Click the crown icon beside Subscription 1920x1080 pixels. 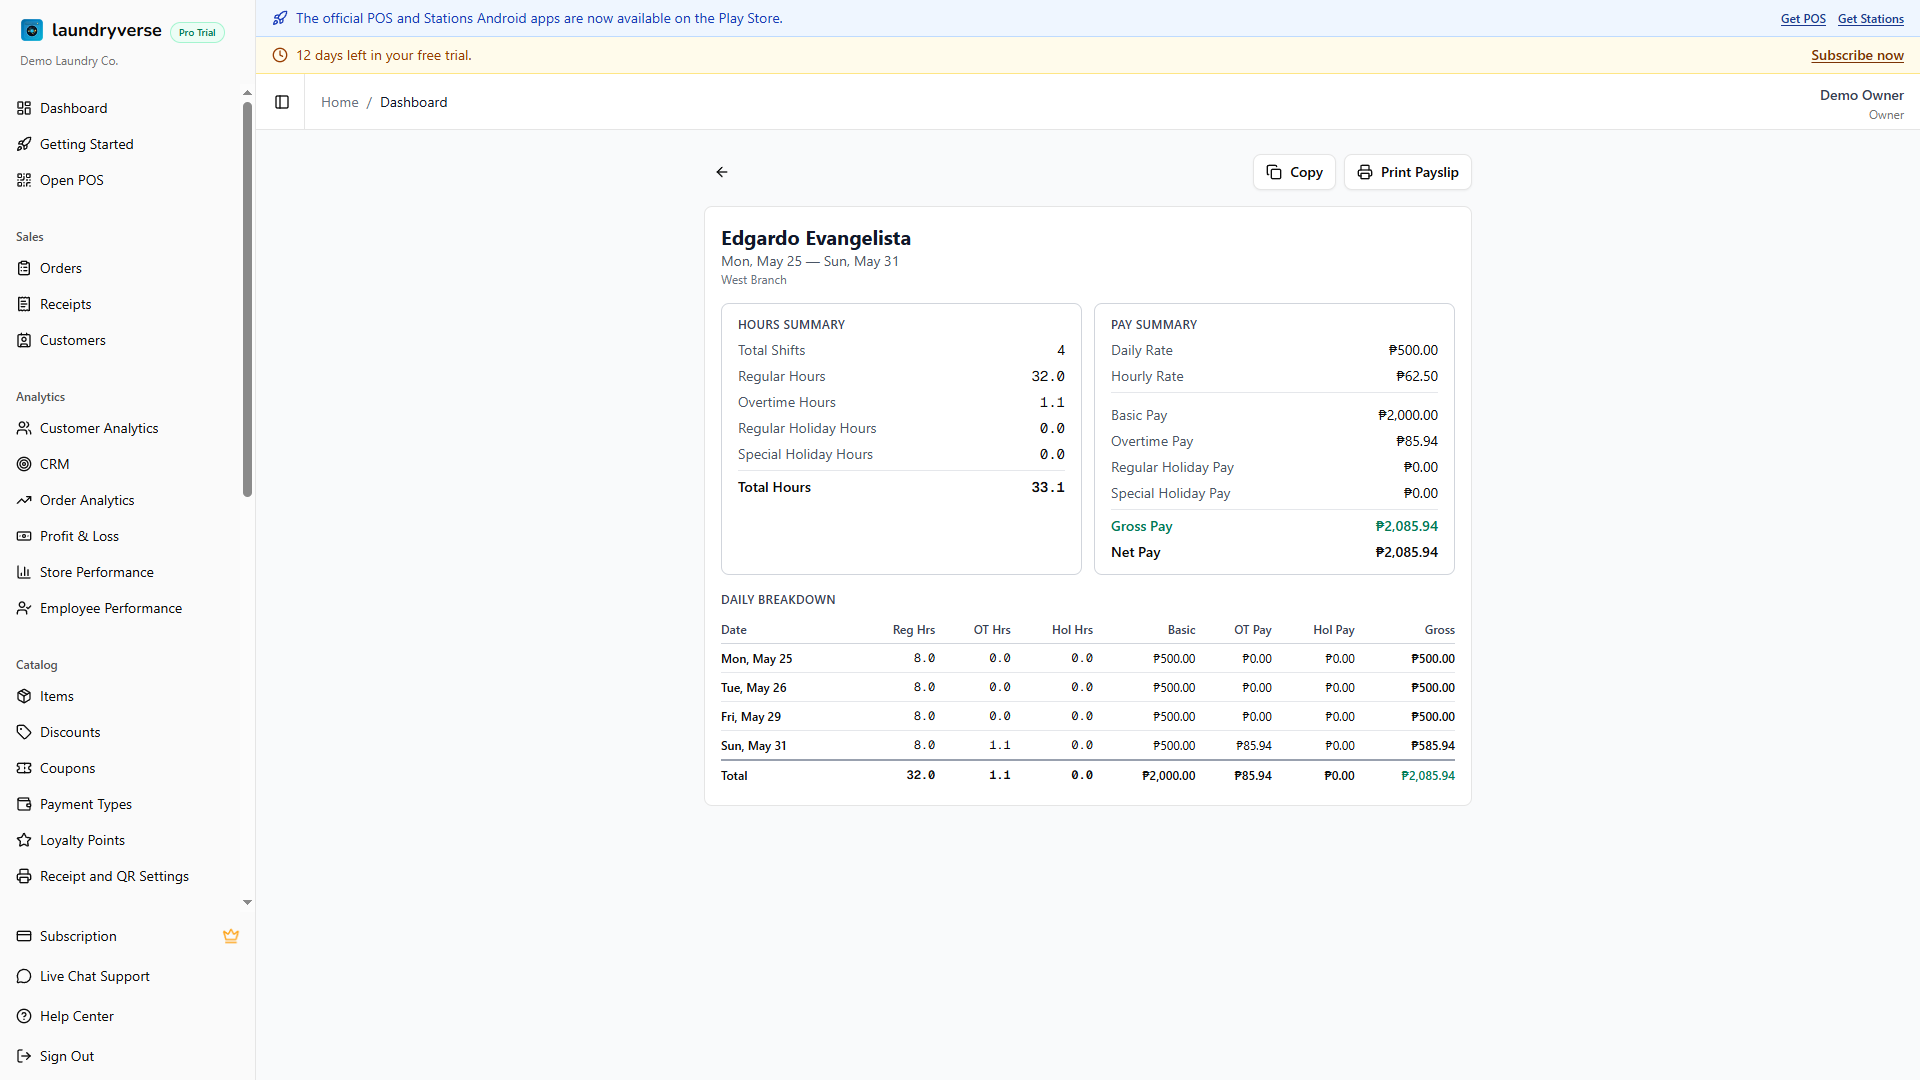[x=231, y=936]
